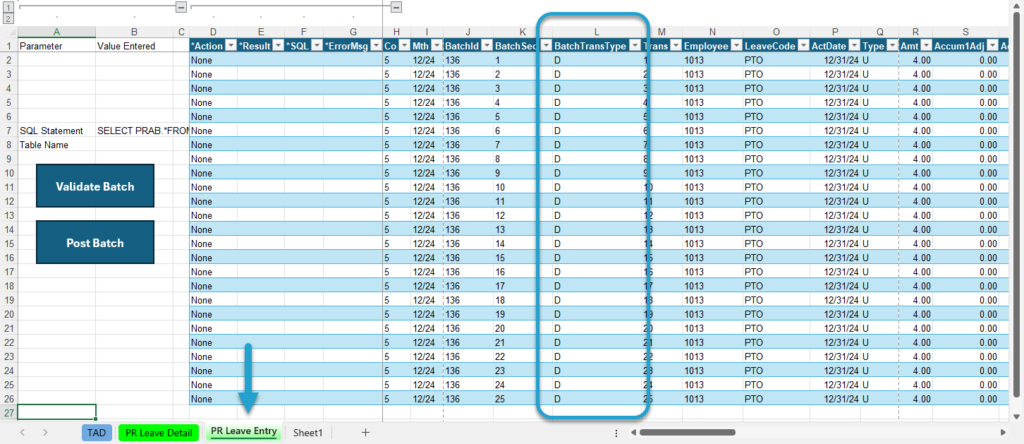Select outline level 1 button
The height and width of the screenshot is (444, 1024).
[x=8, y=7]
